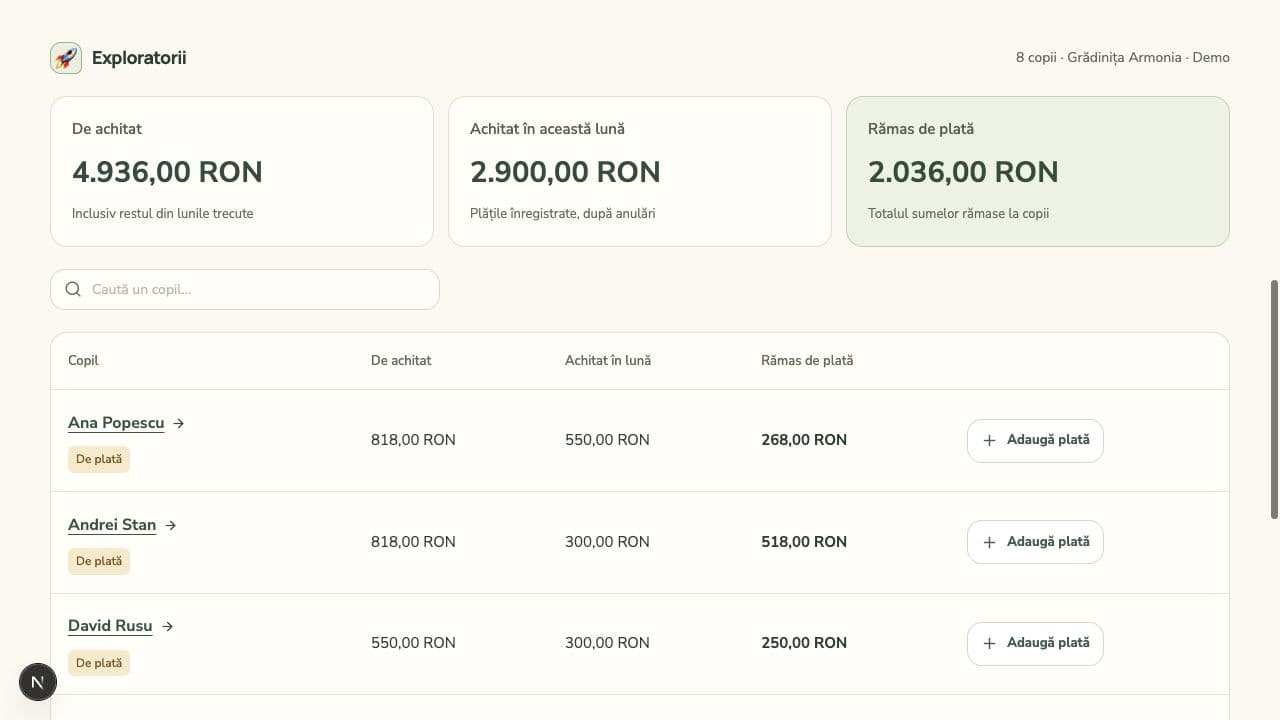Click Ana Popescu's "De plată" status badge
Viewport: 1280px width, 720px height.
[99, 459]
